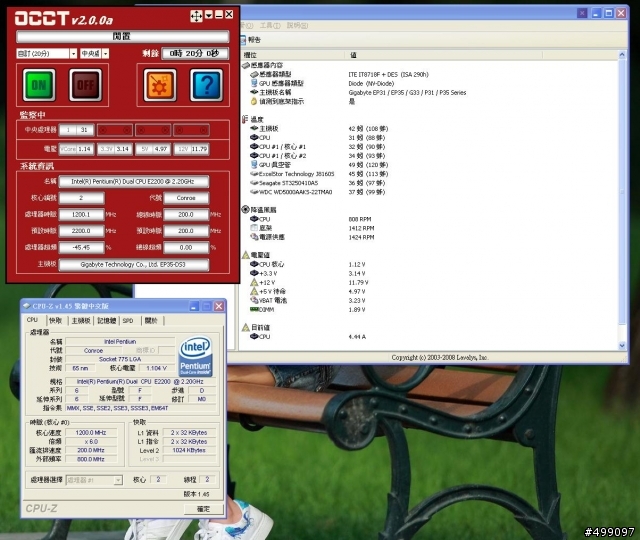Image resolution: width=640 pixels, height=540 pixels.
Task: Click the WDC WD5000AAKS drive icon
Action: 254,192
